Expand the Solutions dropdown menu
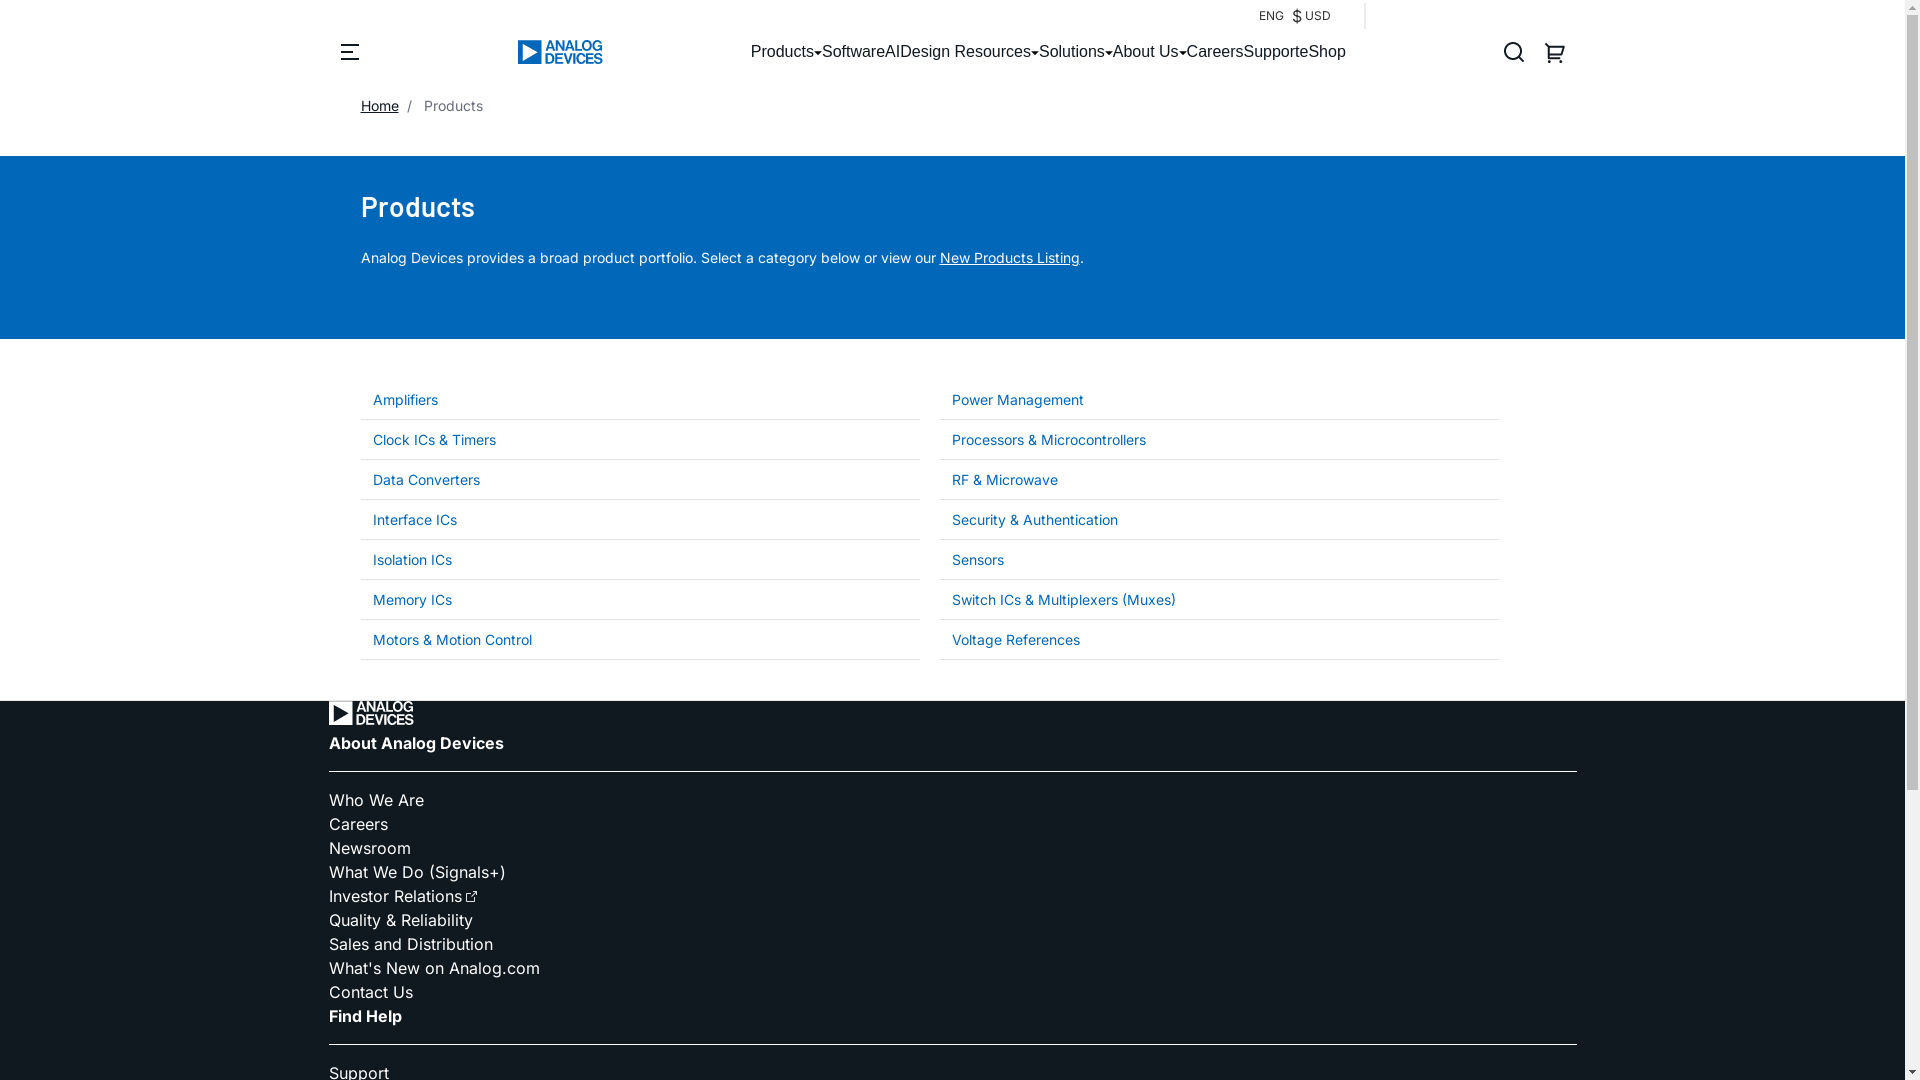The height and width of the screenshot is (1080, 1920). (x=1074, y=52)
